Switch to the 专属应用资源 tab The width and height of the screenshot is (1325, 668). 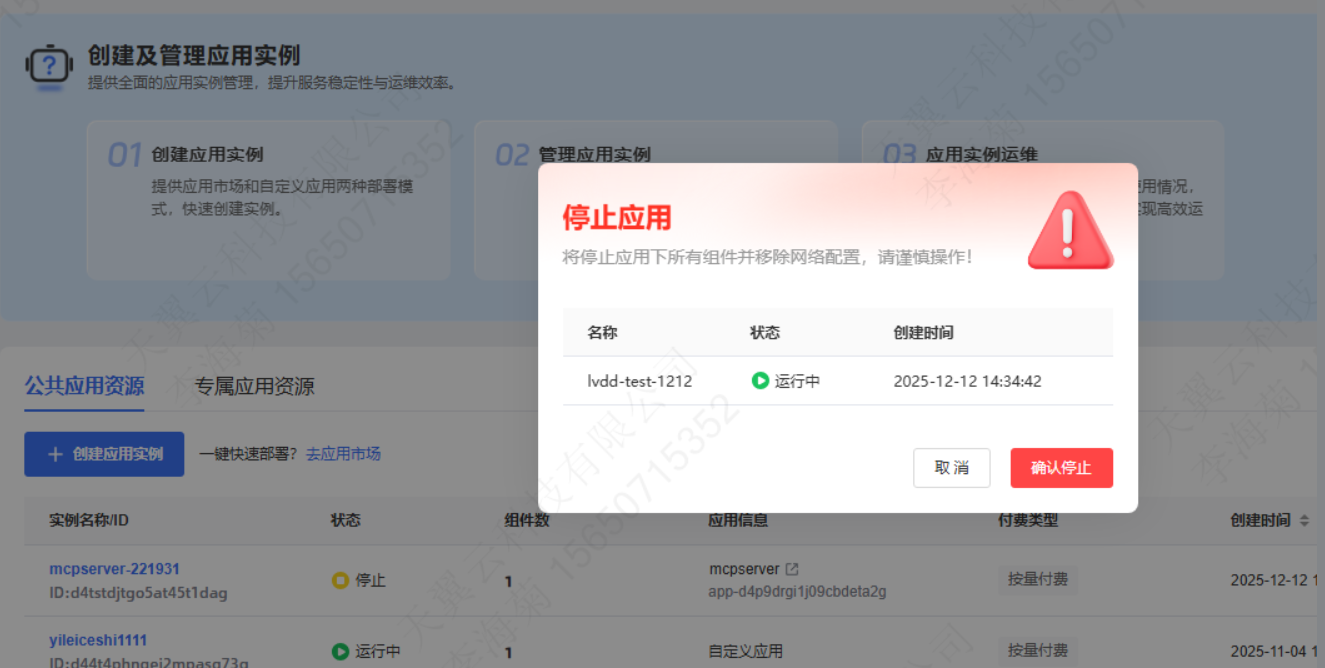tap(254, 386)
